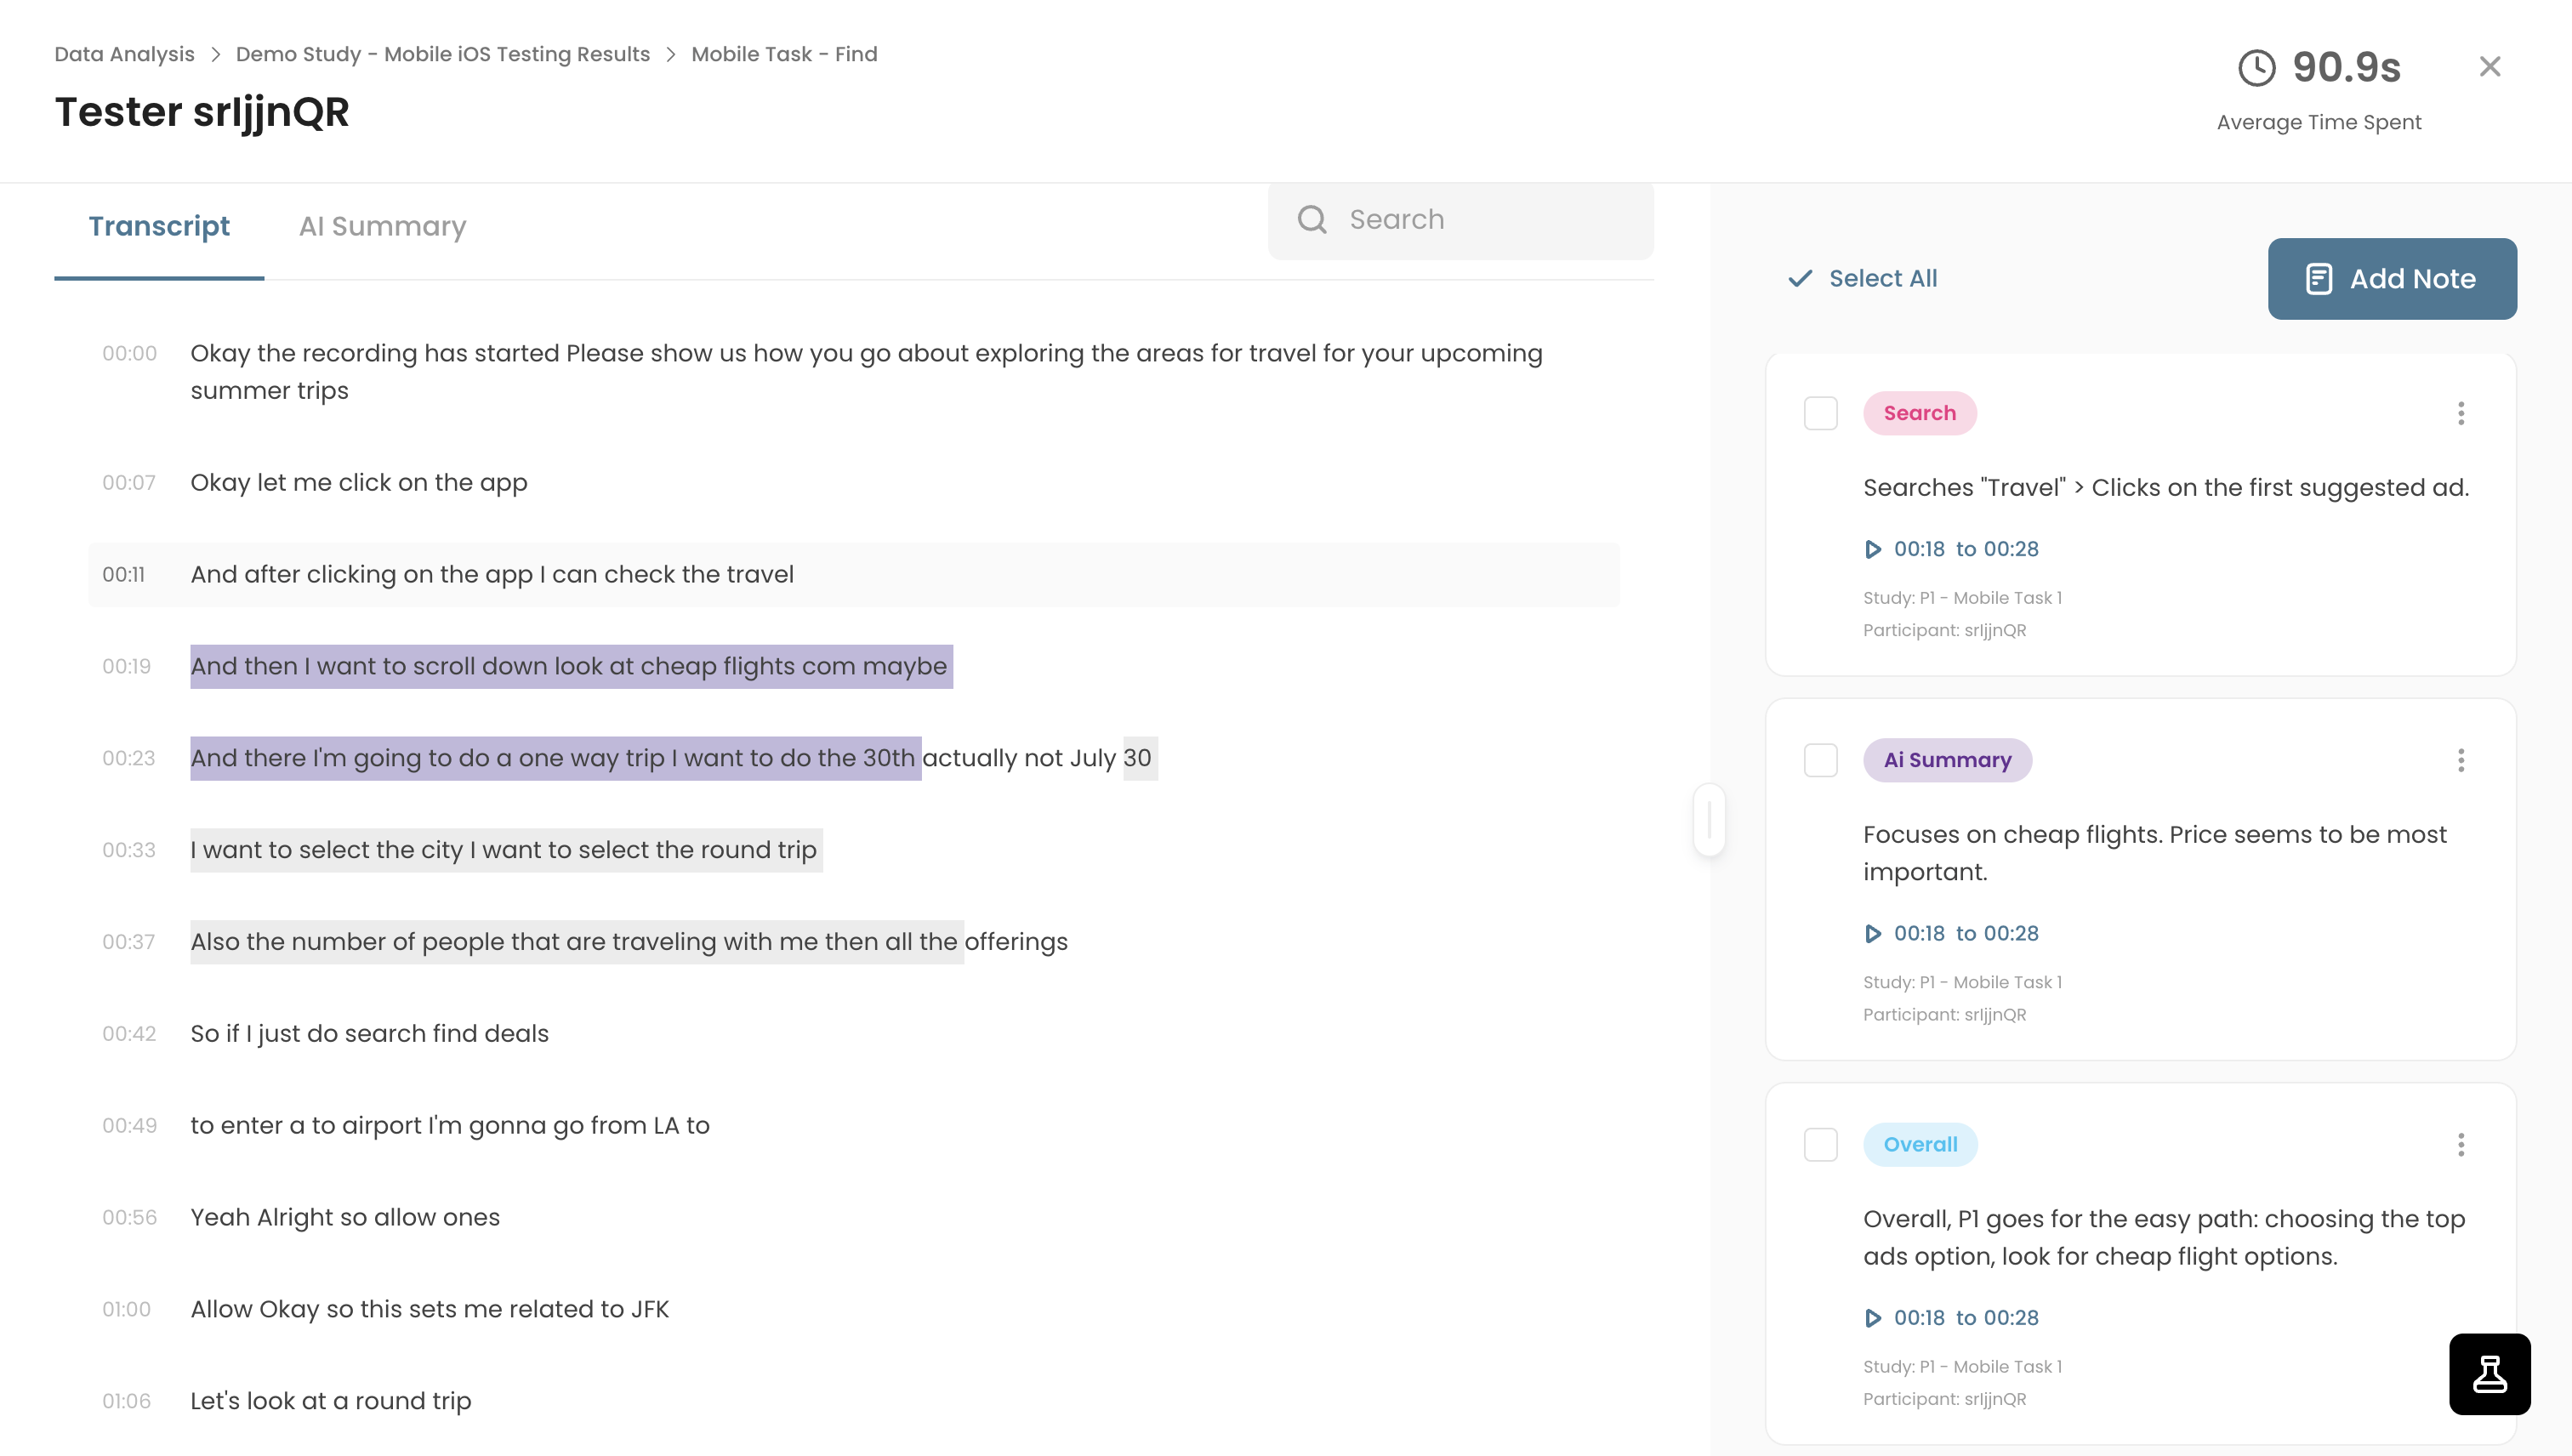The height and width of the screenshot is (1456, 2572).
Task: Click the Add Note button
Action: pos(2392,279)
